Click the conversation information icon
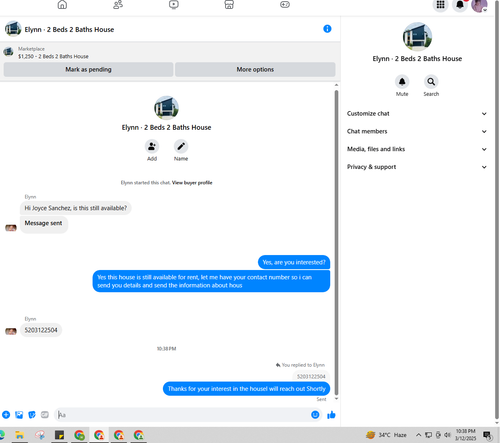500x443 pixels. [327, 29]
